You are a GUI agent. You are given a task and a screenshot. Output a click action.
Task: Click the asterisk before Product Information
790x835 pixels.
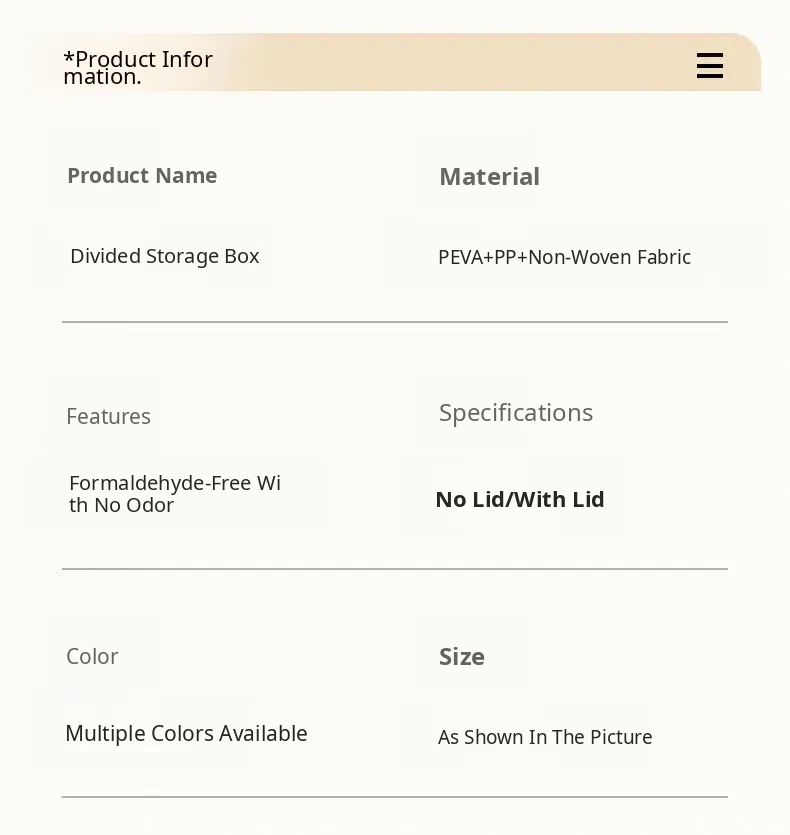click(69, 57)
